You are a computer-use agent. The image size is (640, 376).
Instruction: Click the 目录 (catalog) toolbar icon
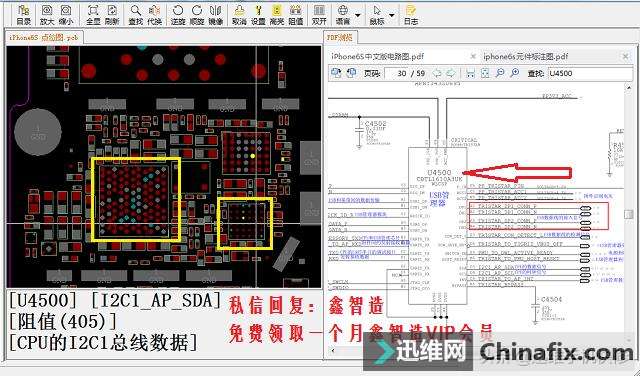coord(23,15)
